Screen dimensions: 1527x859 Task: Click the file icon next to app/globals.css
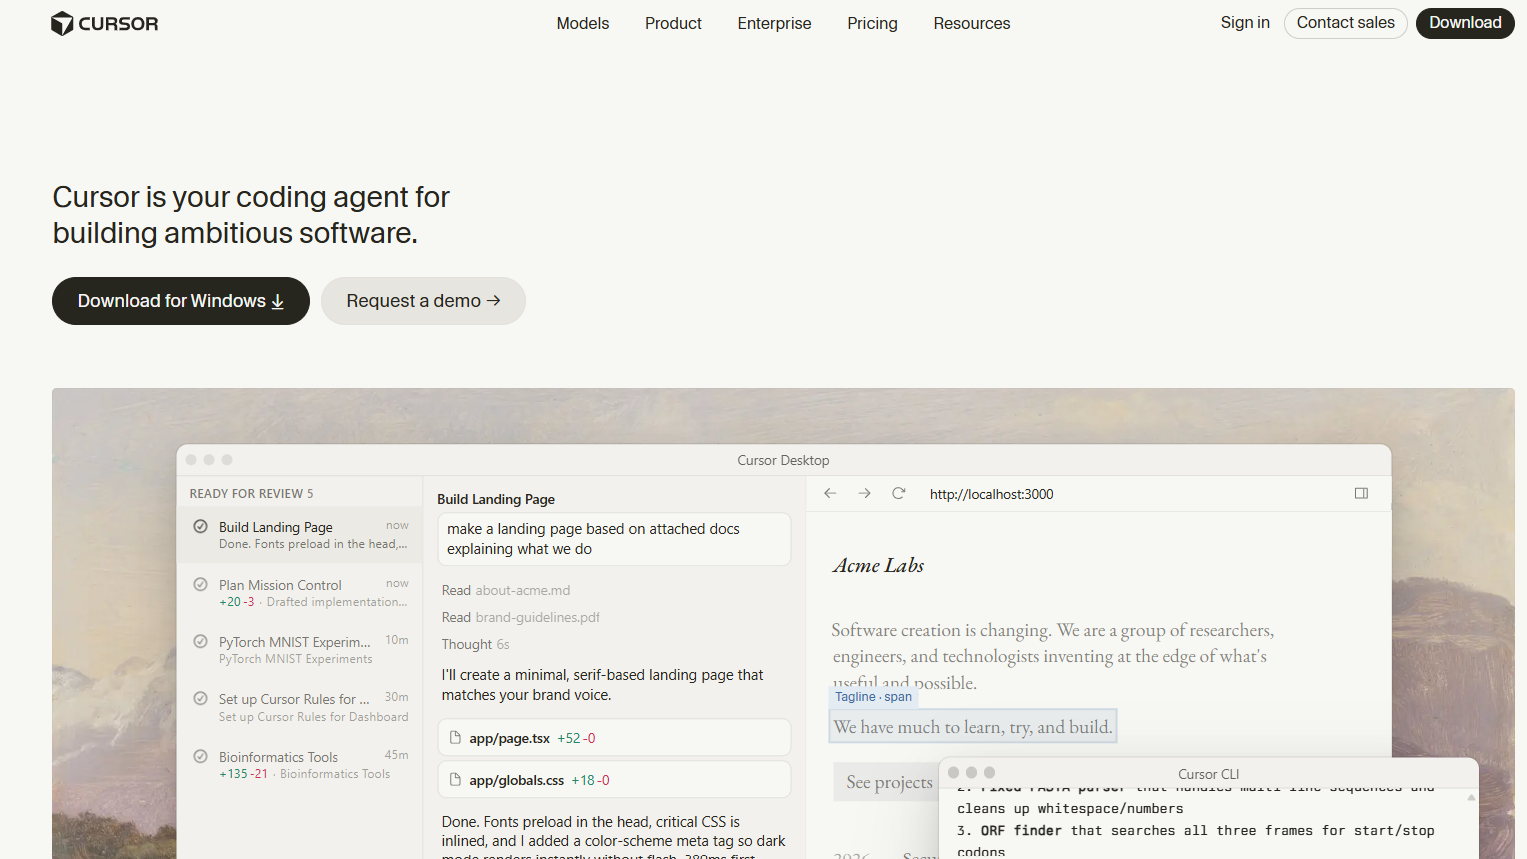point(455,780)
